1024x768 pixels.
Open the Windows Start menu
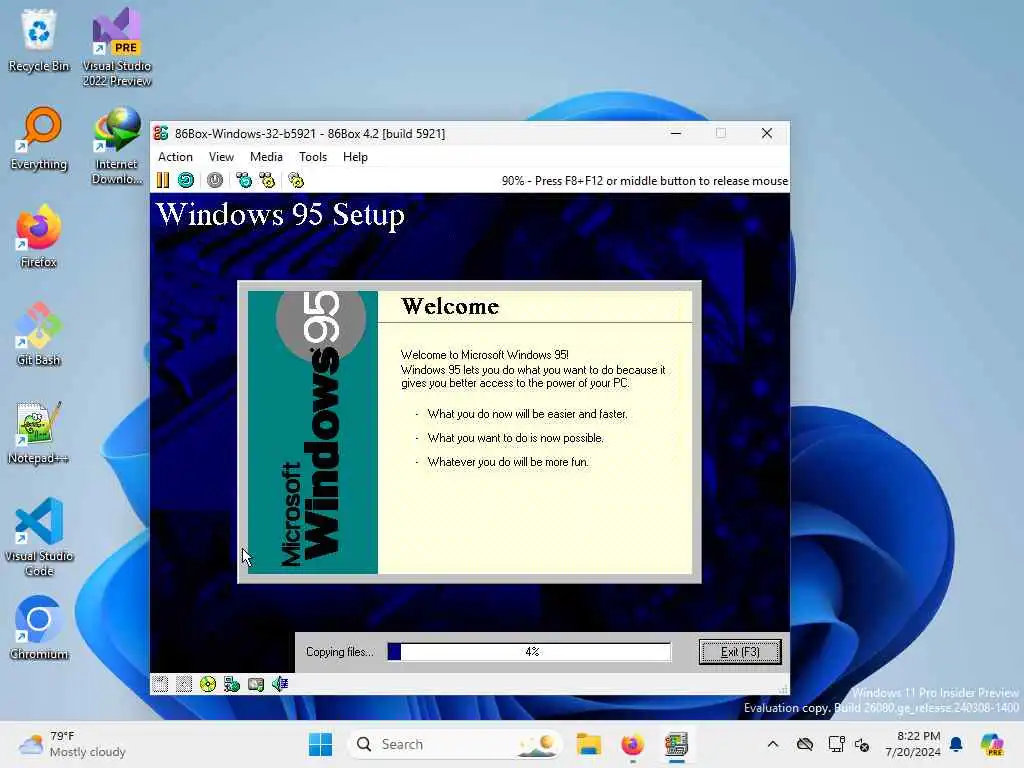(320, 744)
